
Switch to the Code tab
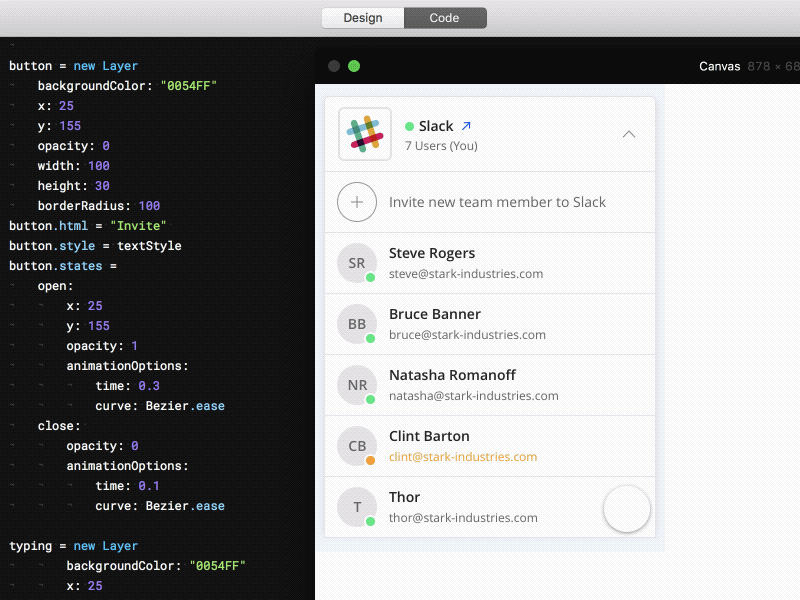[445, 18]
